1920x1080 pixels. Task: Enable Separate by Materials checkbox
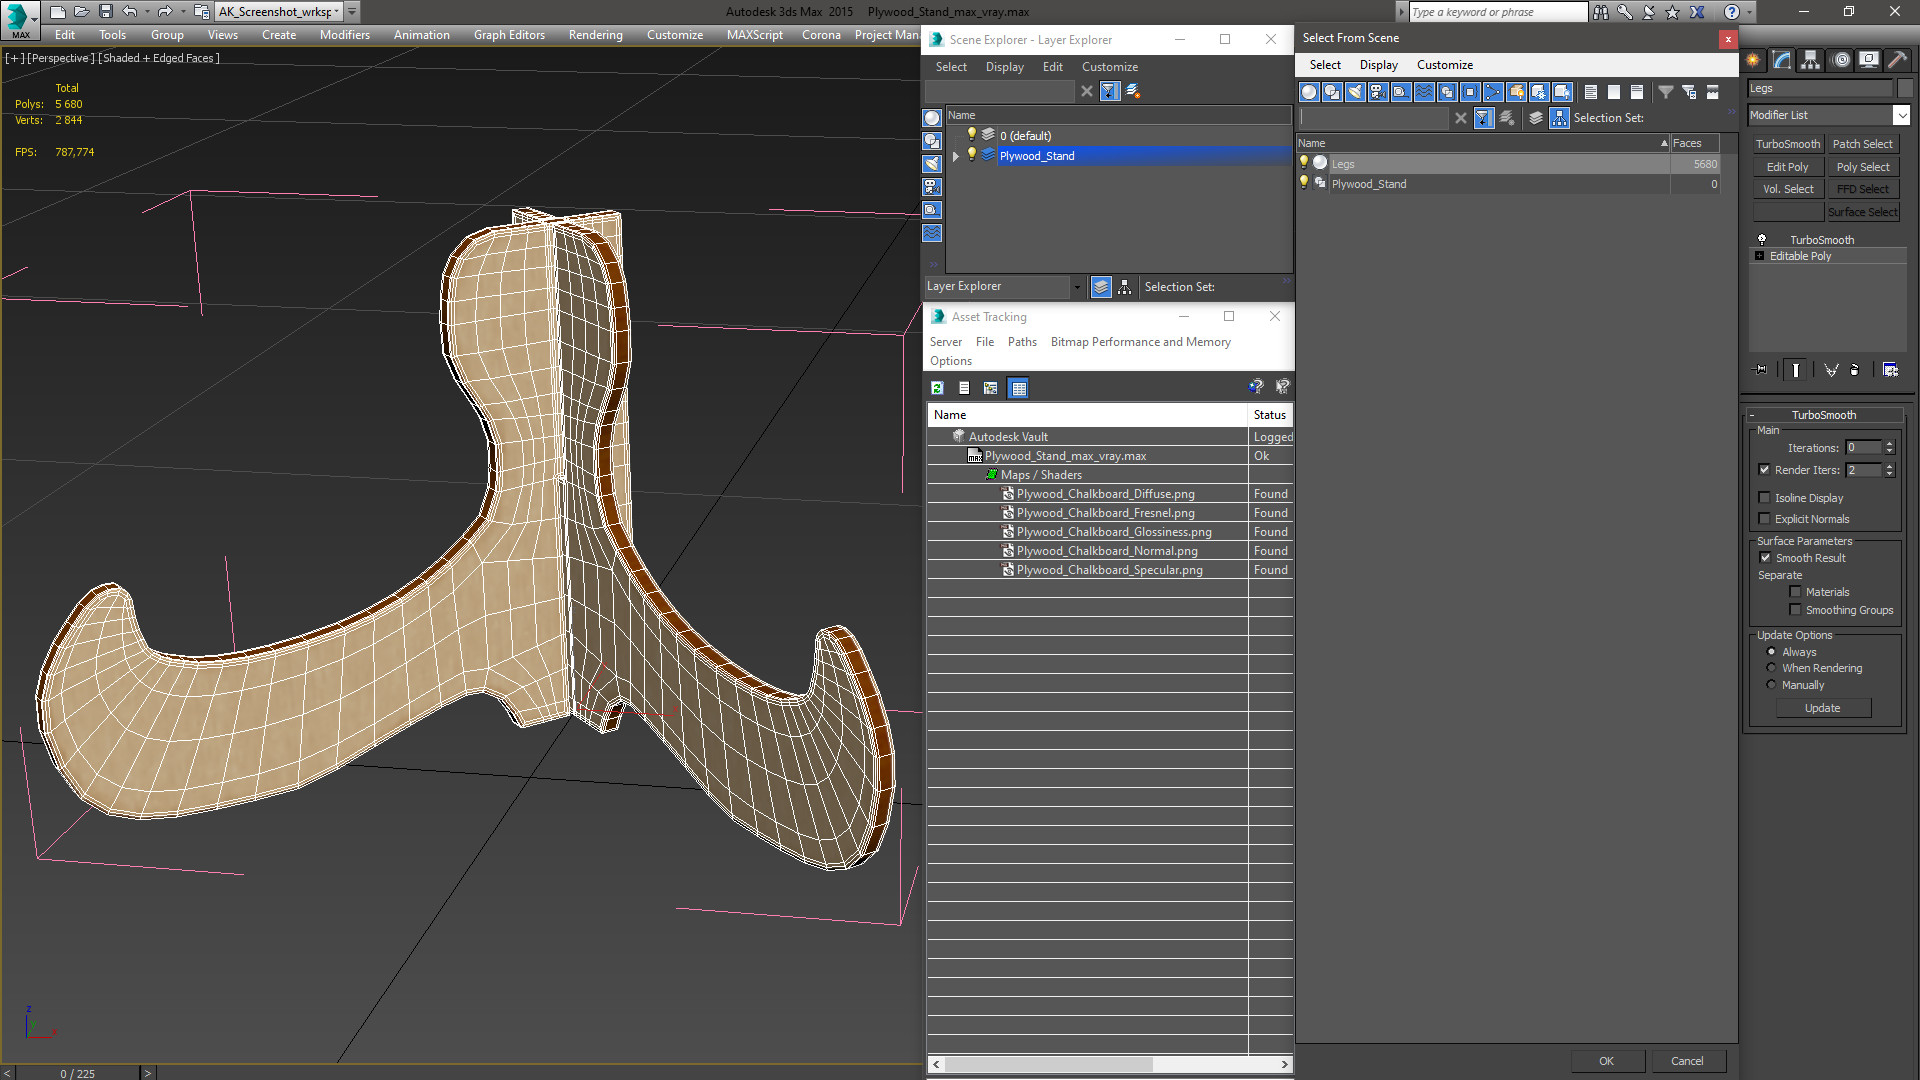pyautogui.click(x=1795, y=592)
